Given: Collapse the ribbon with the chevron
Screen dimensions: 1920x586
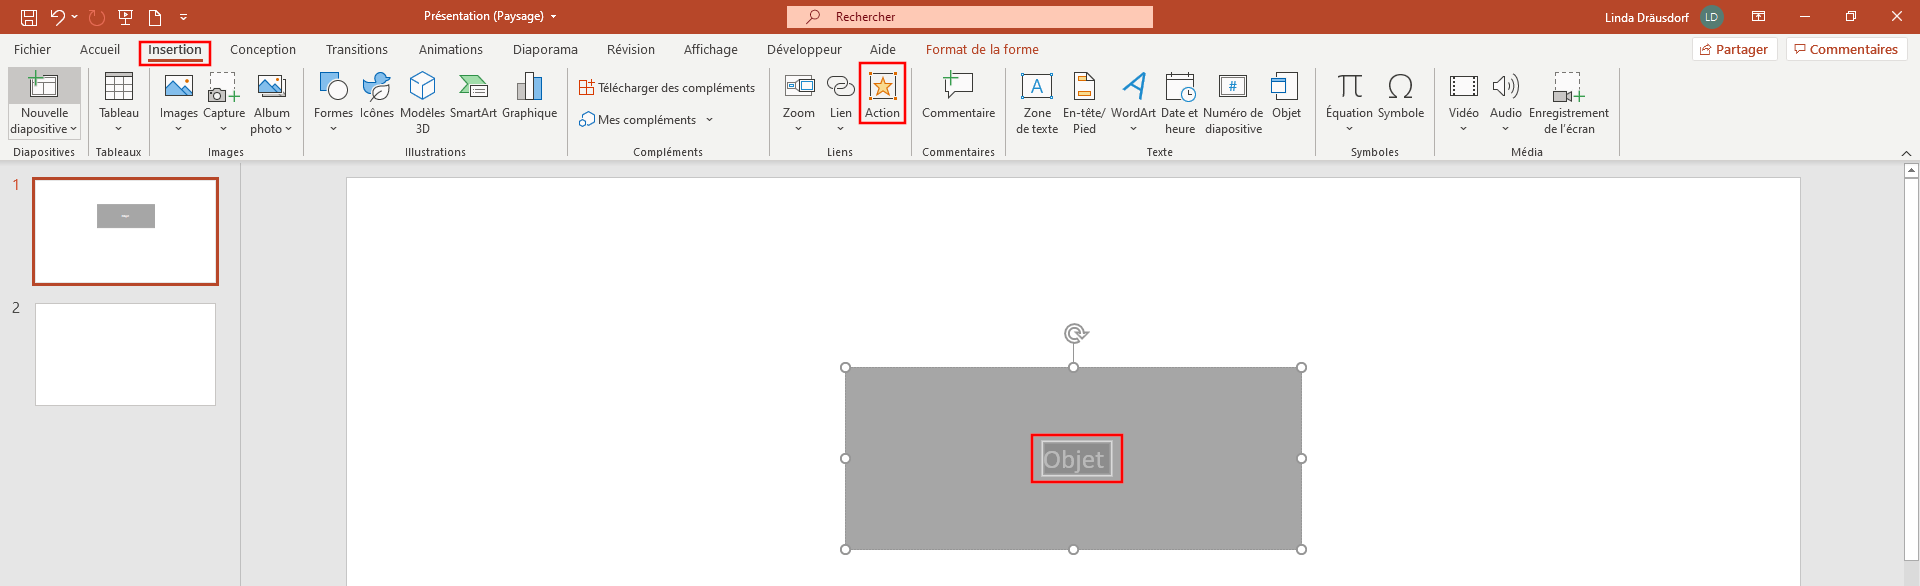Looking at the screenshot, I should click(x=1906, y=153).
